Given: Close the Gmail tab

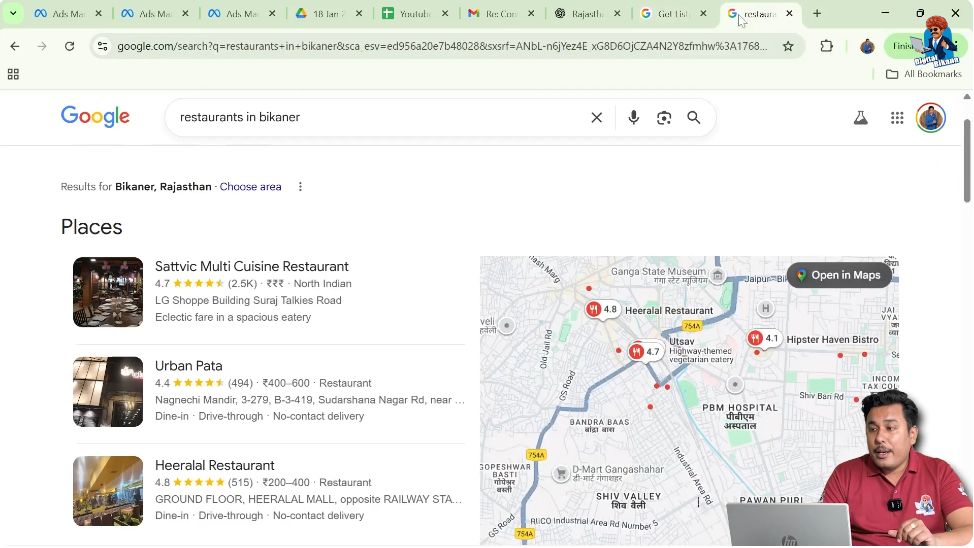Looking at the screenshot, I should (x=531, y=13).
